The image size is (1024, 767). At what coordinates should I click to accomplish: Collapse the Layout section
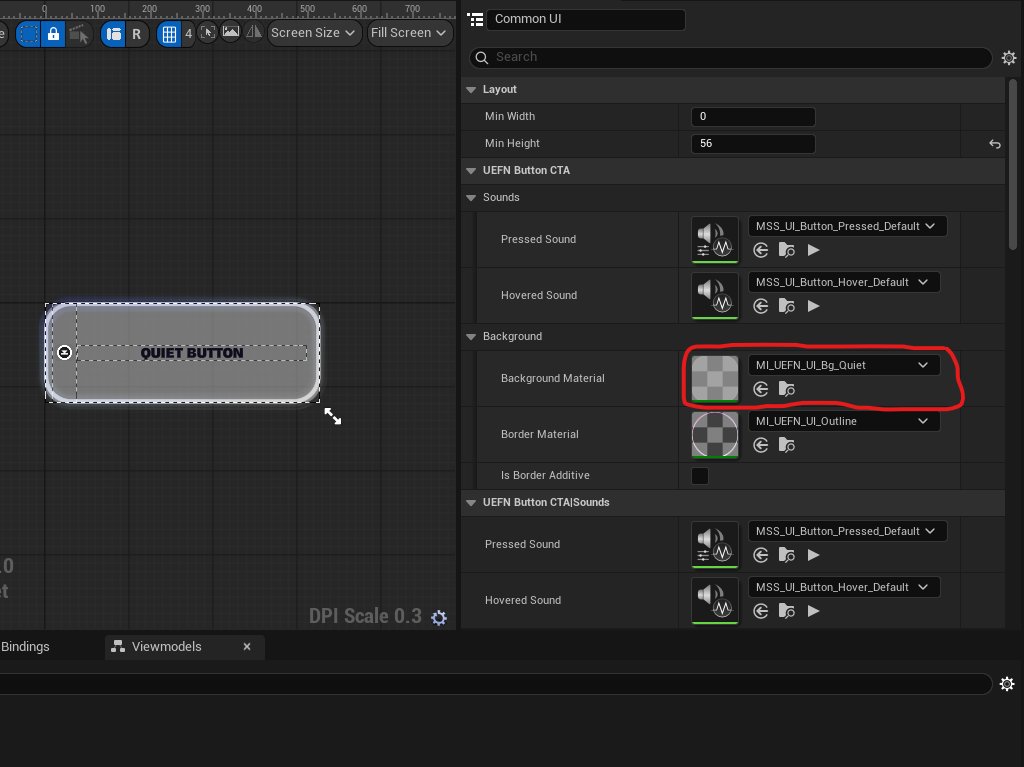(471, 90)
